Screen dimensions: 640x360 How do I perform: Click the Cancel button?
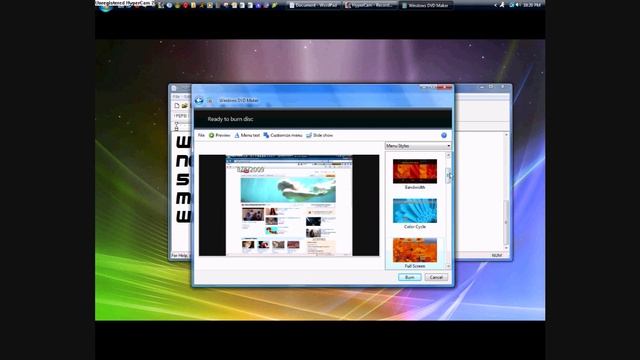pos(436,277)
